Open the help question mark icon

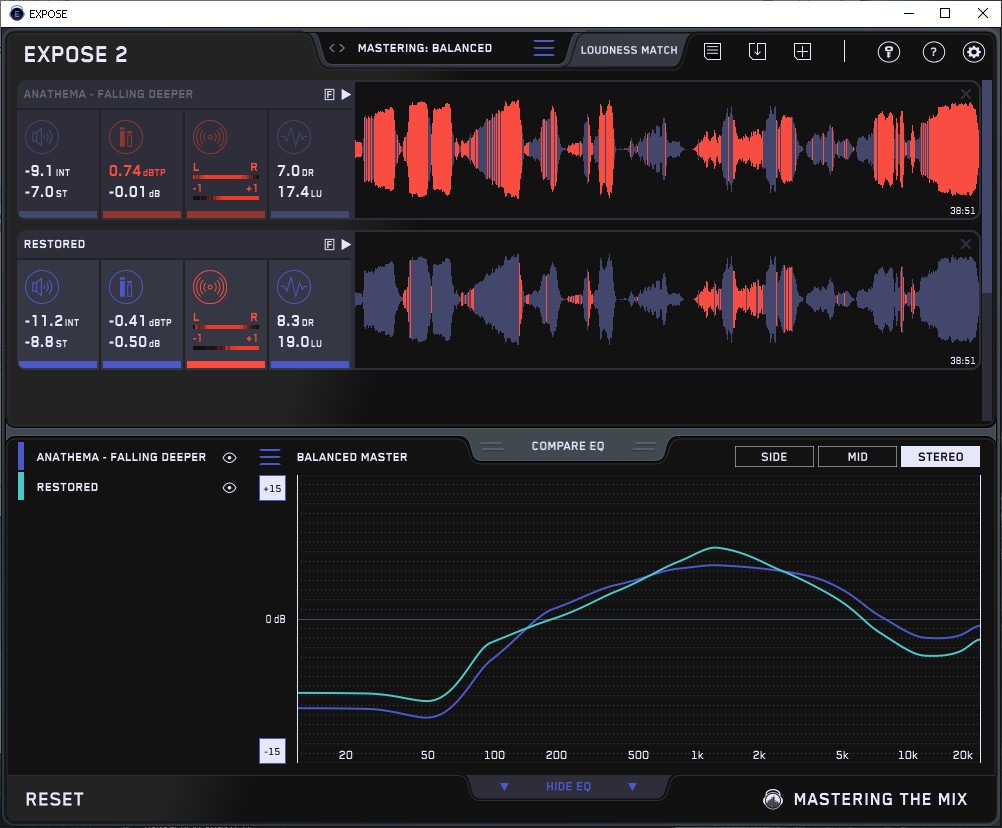[933, 52]
